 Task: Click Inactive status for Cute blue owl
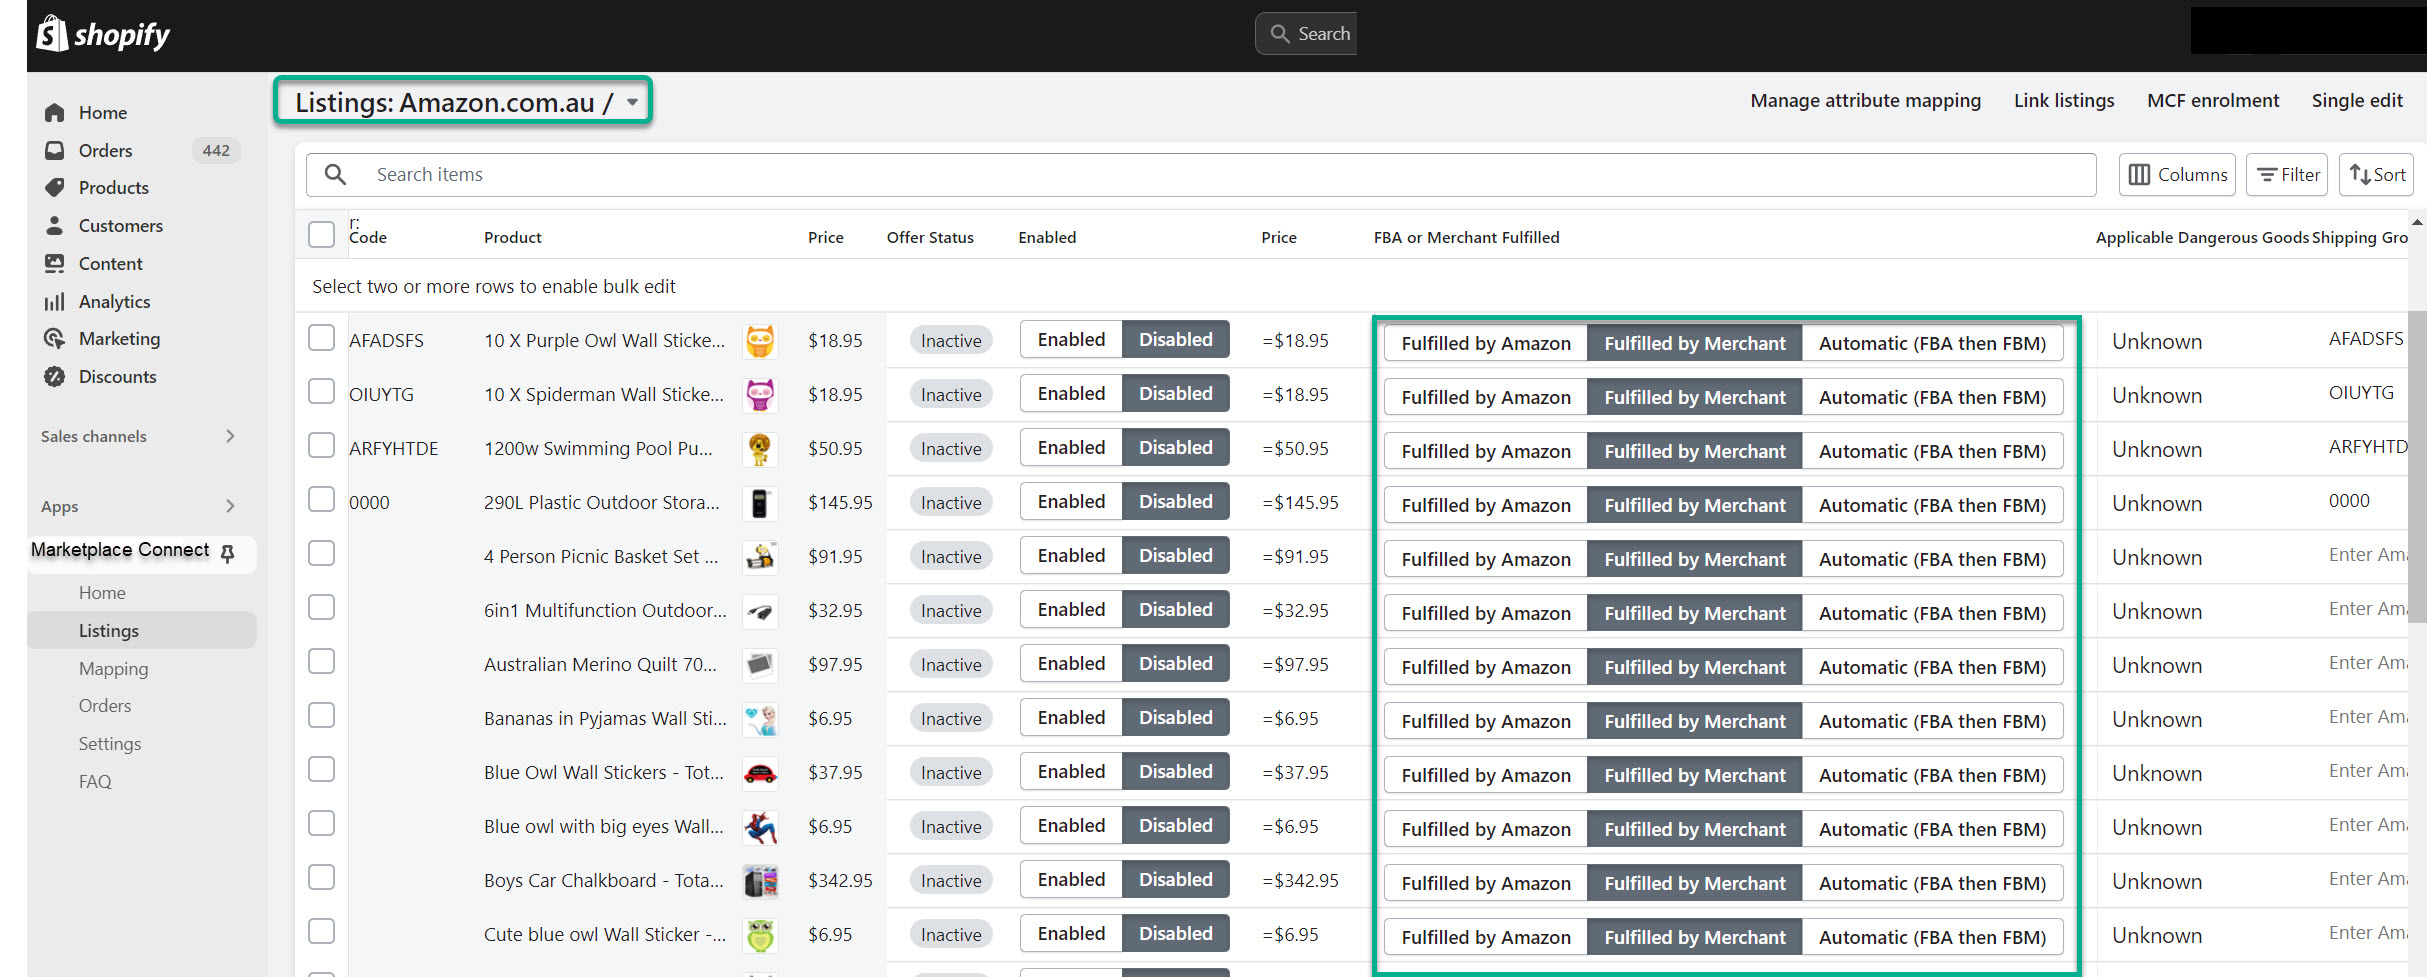click(x=951, y=935)
